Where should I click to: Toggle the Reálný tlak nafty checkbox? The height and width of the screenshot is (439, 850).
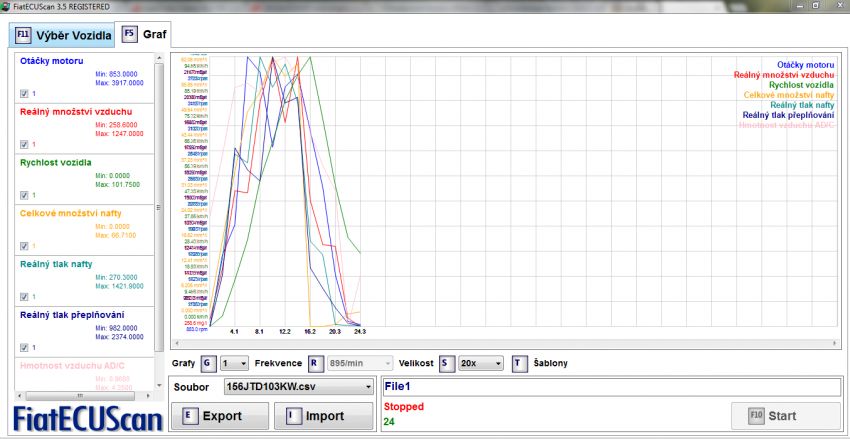[24, 297]
